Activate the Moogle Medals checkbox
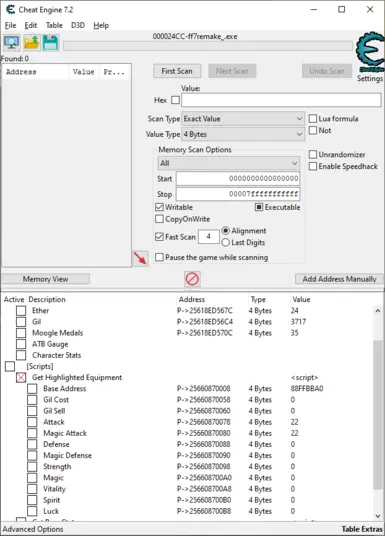The image size is (385, 536). click(21, 333)
